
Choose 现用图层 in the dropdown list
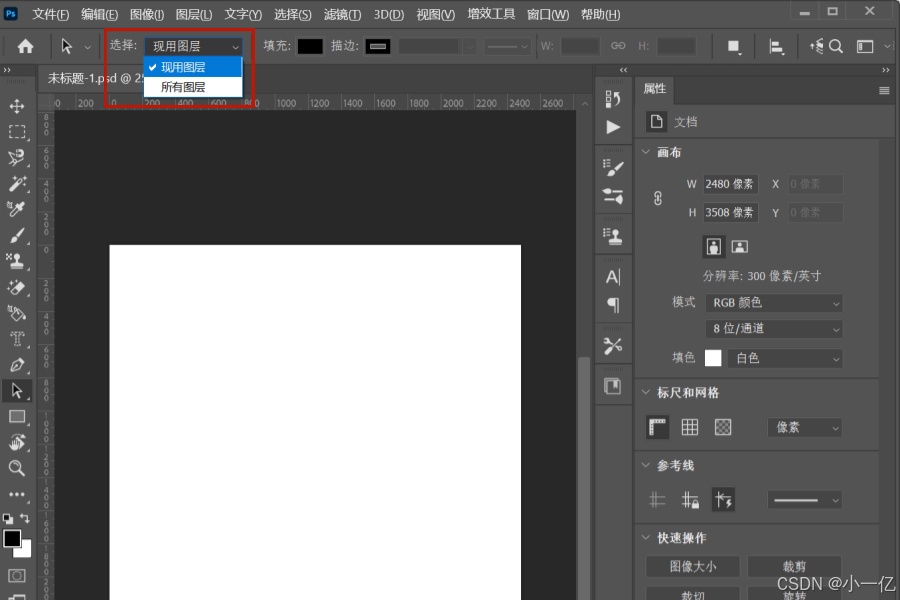click(193, 67)
